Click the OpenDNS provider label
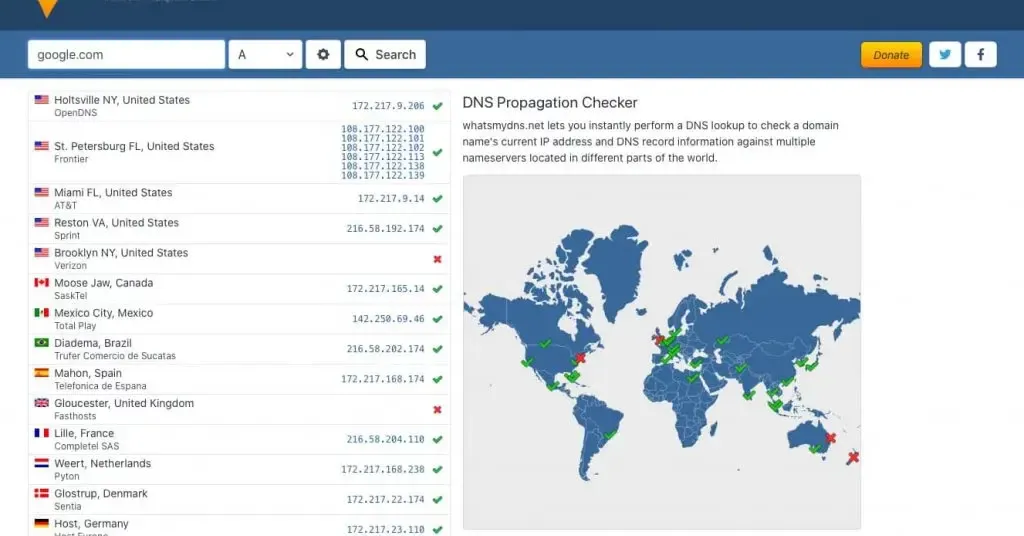1024x536 pixels. click(x=76, y=113)
